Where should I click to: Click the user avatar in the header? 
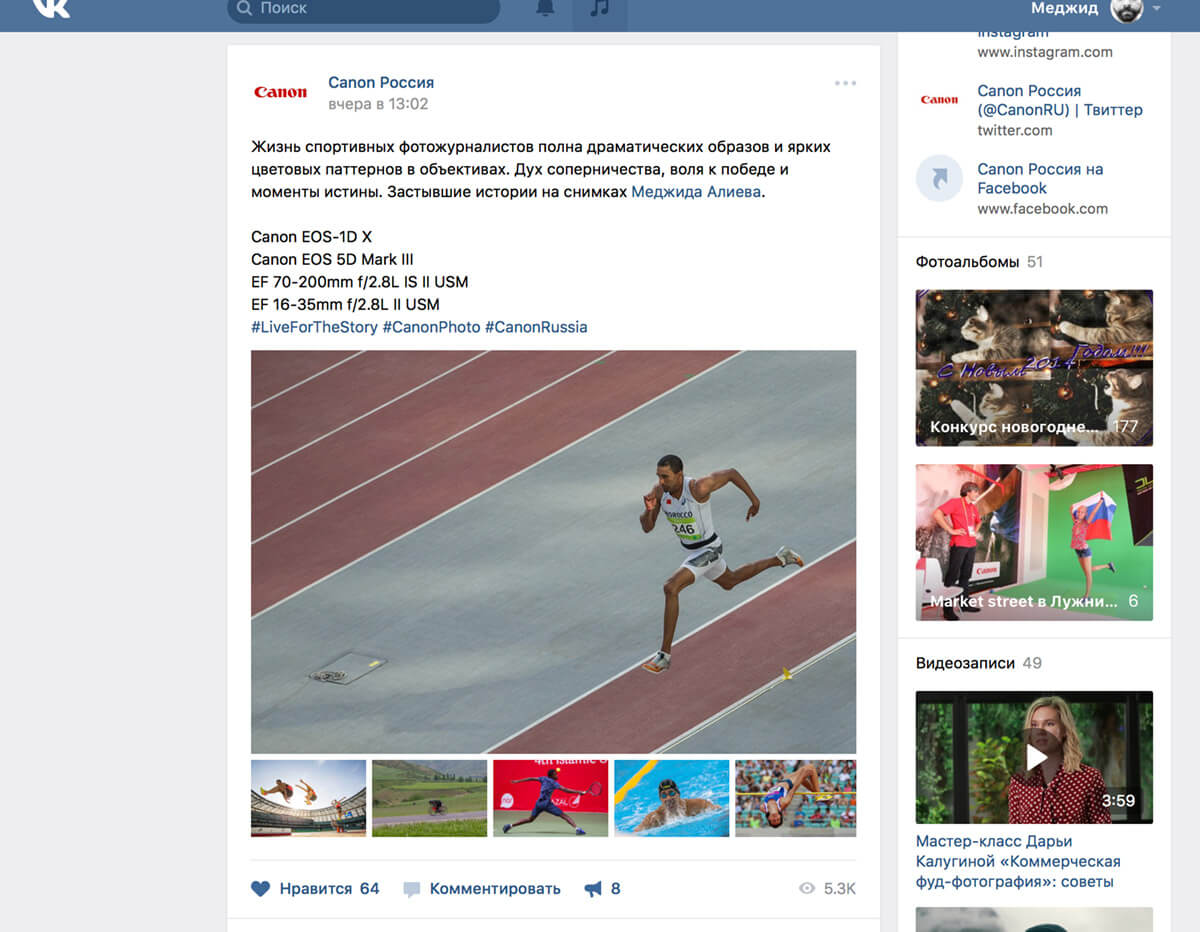pos(1126,8)
